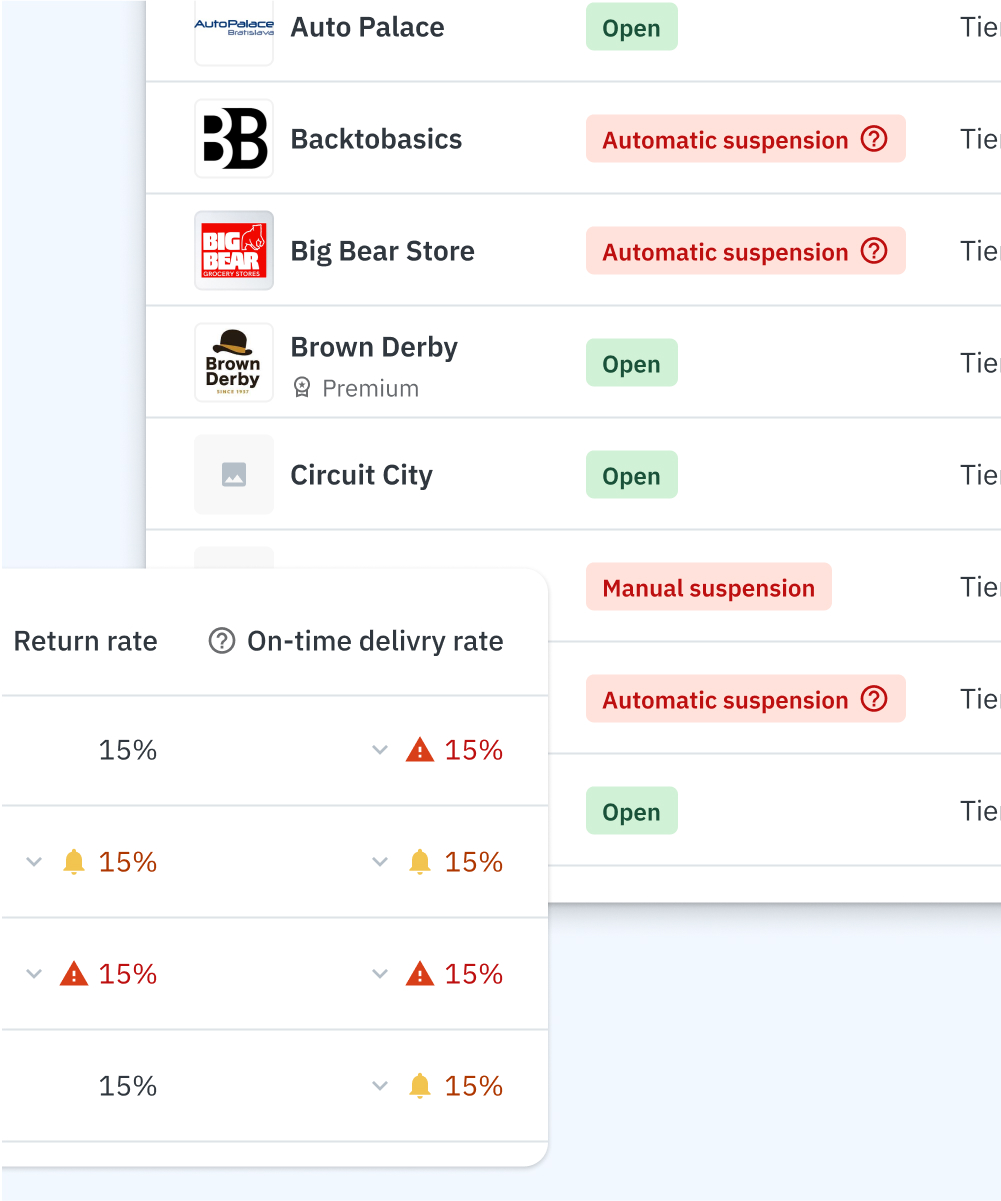
Task: Click help icon beside On-time delivery rate header
Action: click(x=221, y=641)
